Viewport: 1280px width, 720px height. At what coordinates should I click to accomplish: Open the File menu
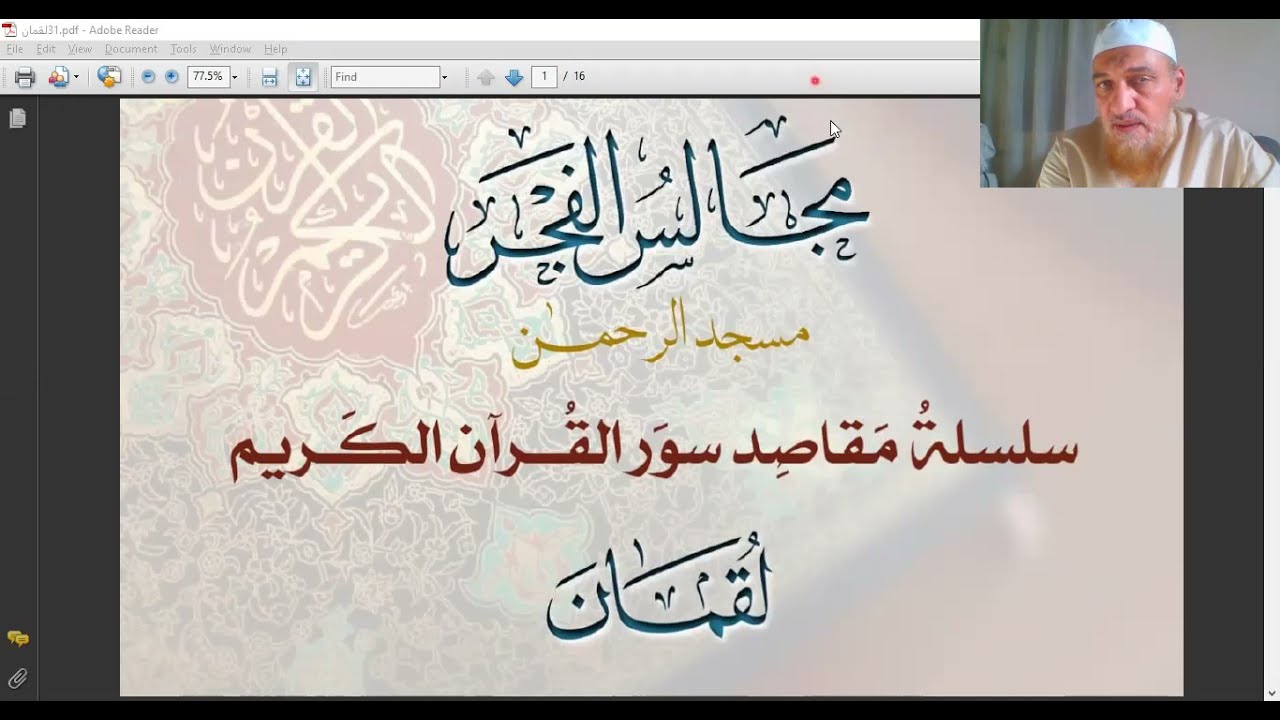tap(15, 49)
